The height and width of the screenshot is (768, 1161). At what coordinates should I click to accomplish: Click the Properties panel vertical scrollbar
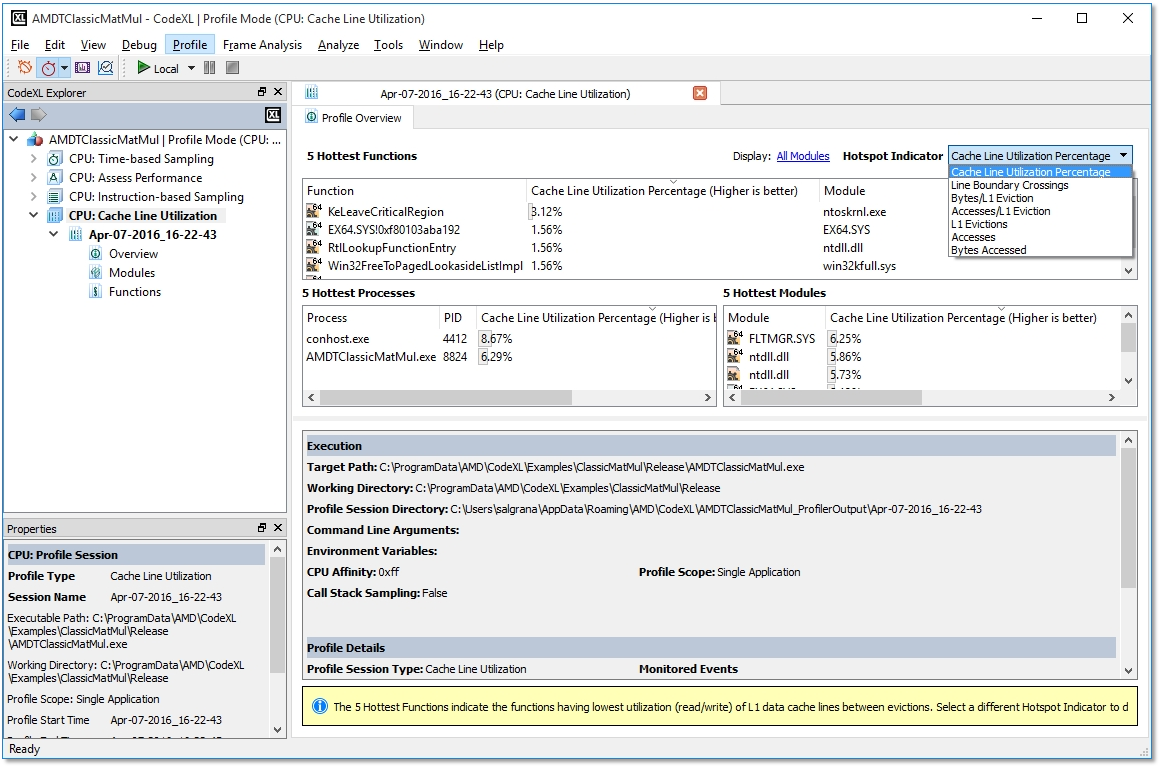(277, 613)
